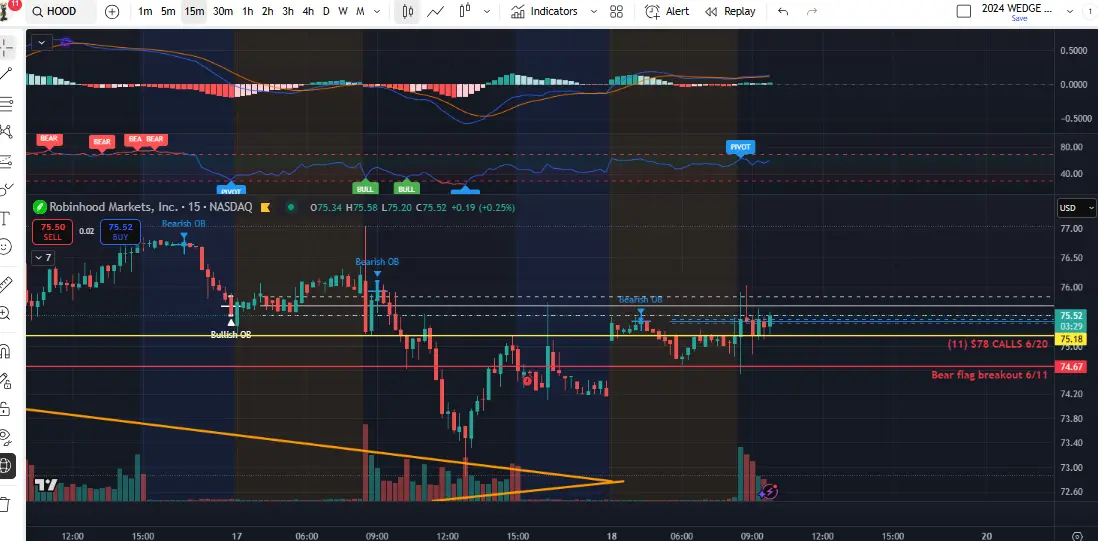Switch to the 30m timeframe
The height and width of the screenshot is (541, 1098).
tap(223, 11)
